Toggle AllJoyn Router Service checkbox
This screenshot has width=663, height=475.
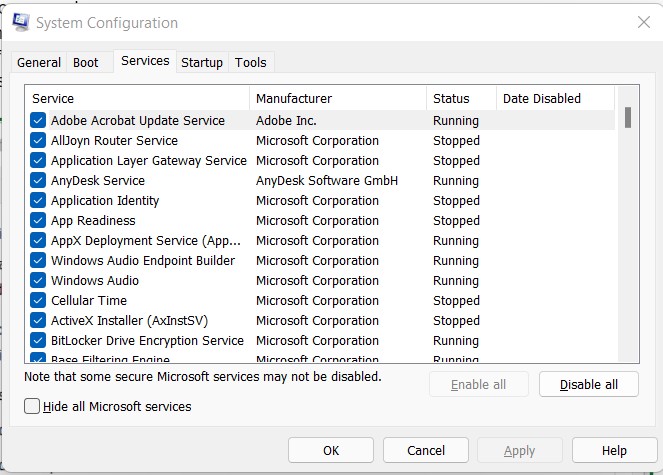point(38,141)
